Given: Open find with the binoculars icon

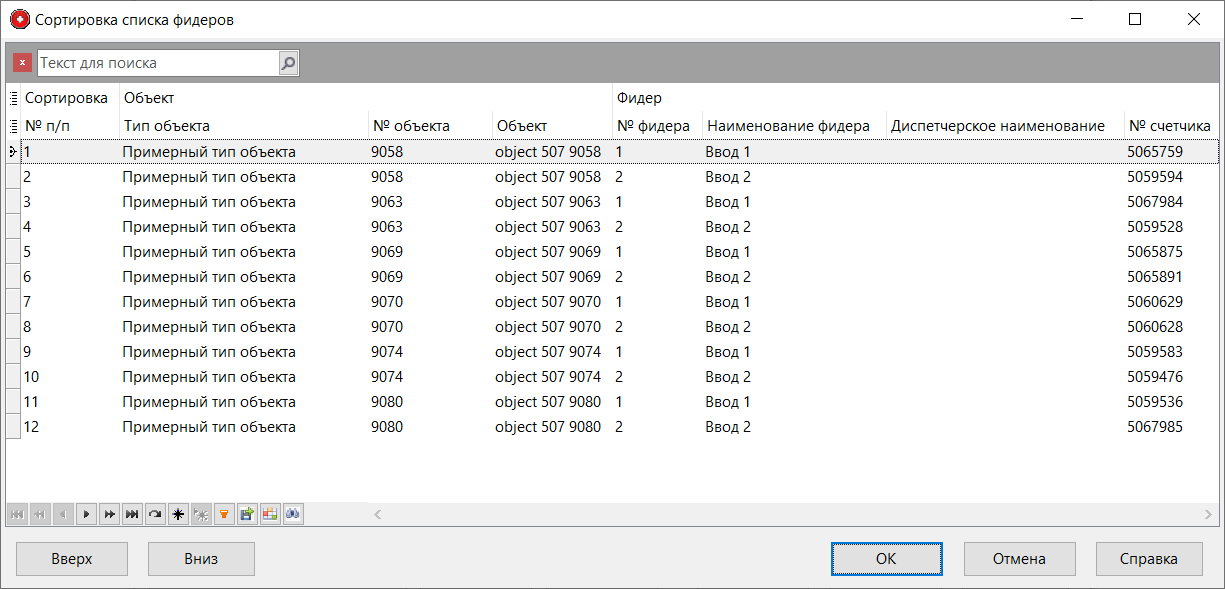Looking at the screenshot, I should tap(293, 514).
